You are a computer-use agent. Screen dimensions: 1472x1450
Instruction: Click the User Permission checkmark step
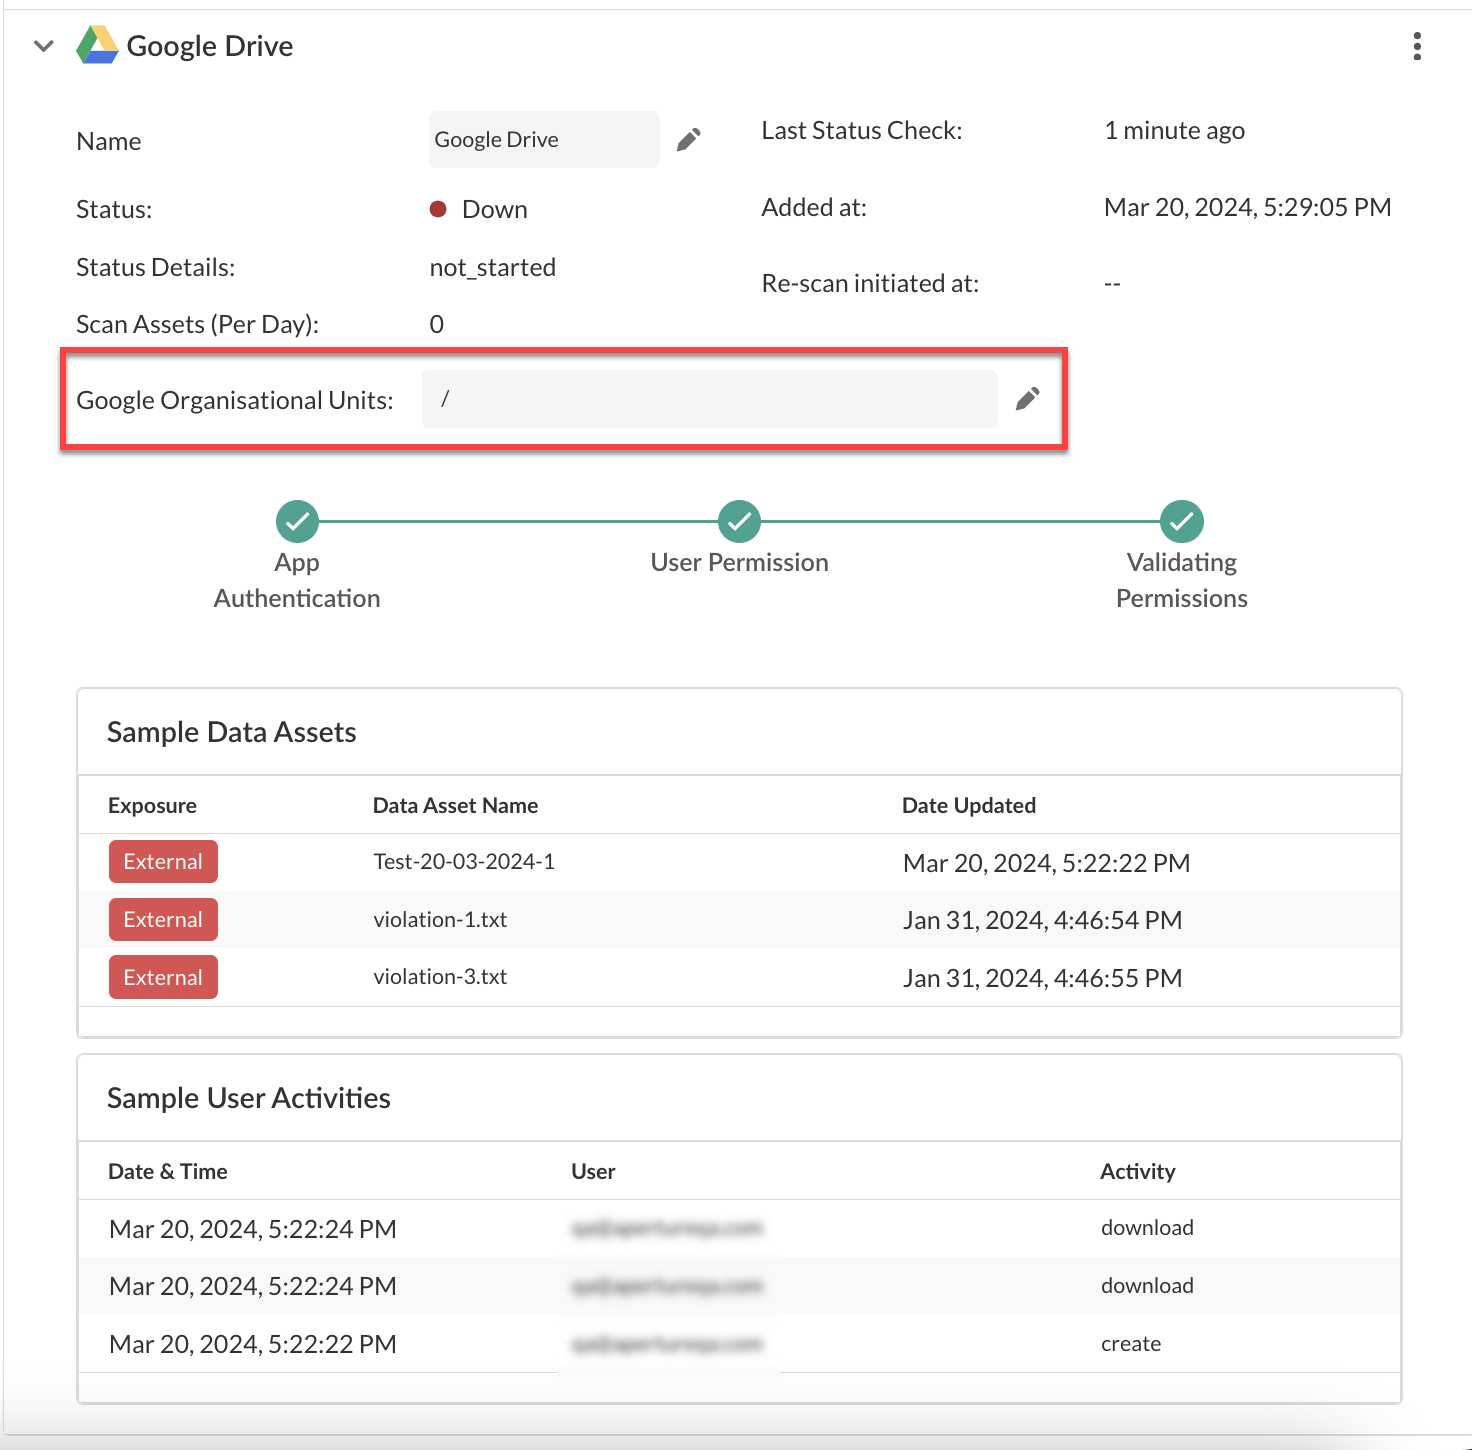pos(739,521)
